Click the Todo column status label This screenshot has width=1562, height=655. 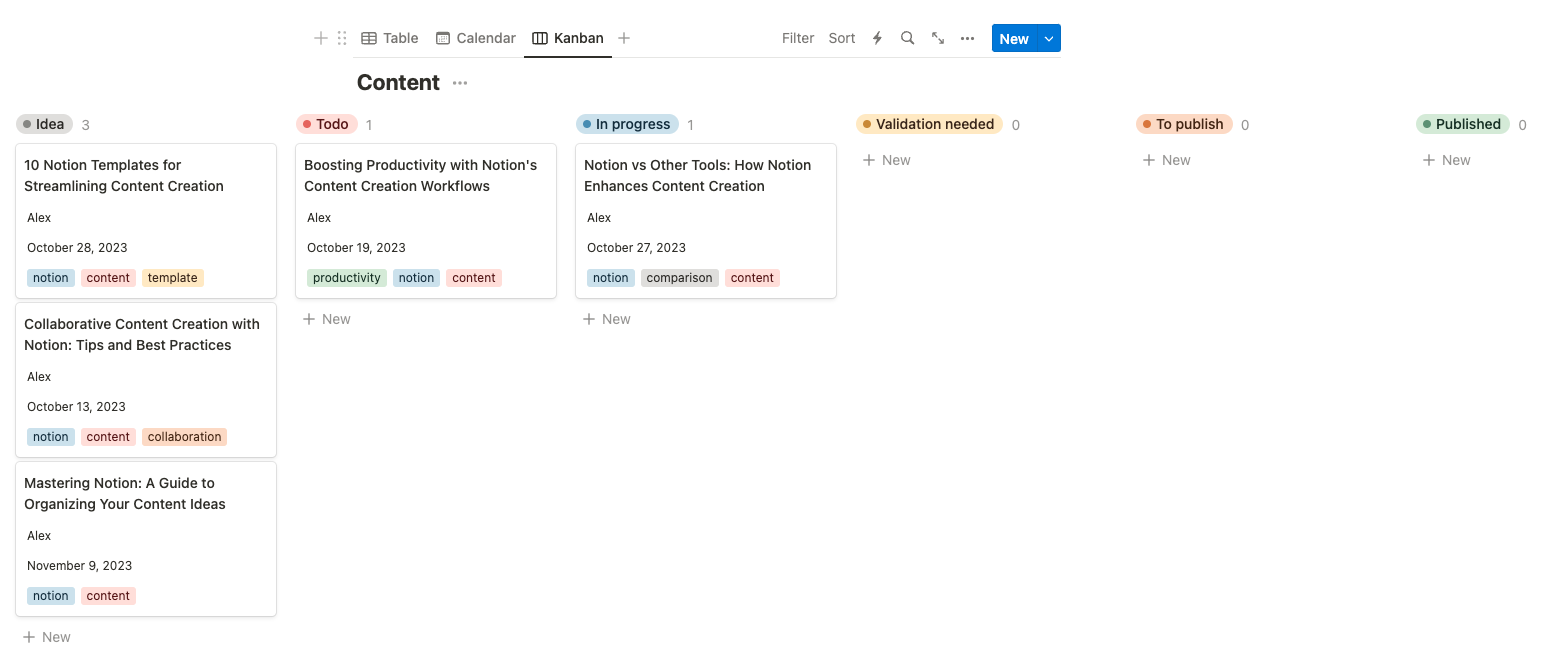click(x=326, y=124)
